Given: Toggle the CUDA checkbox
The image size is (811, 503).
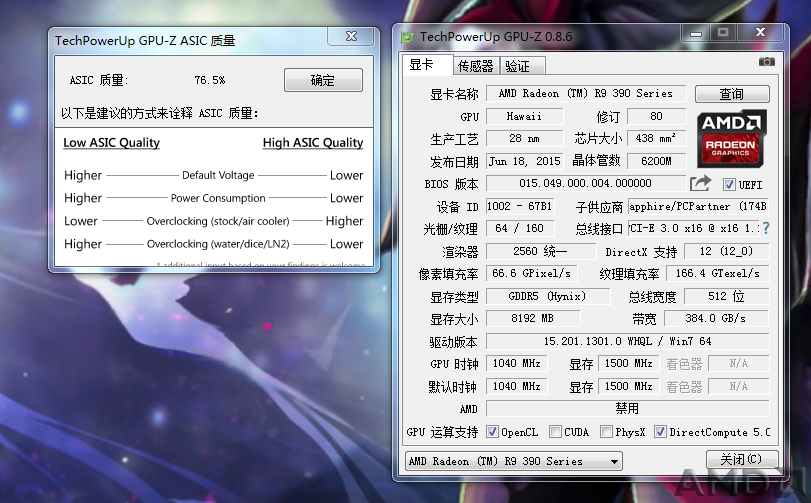Looking at the screenshot, I should click(x=555, y=432).
